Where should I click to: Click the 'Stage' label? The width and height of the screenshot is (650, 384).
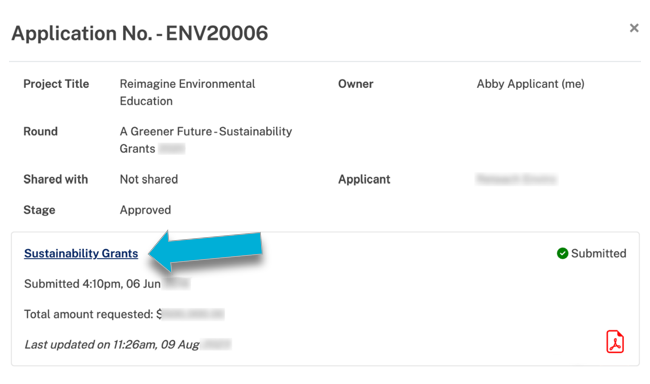click(x=39, y=210)
